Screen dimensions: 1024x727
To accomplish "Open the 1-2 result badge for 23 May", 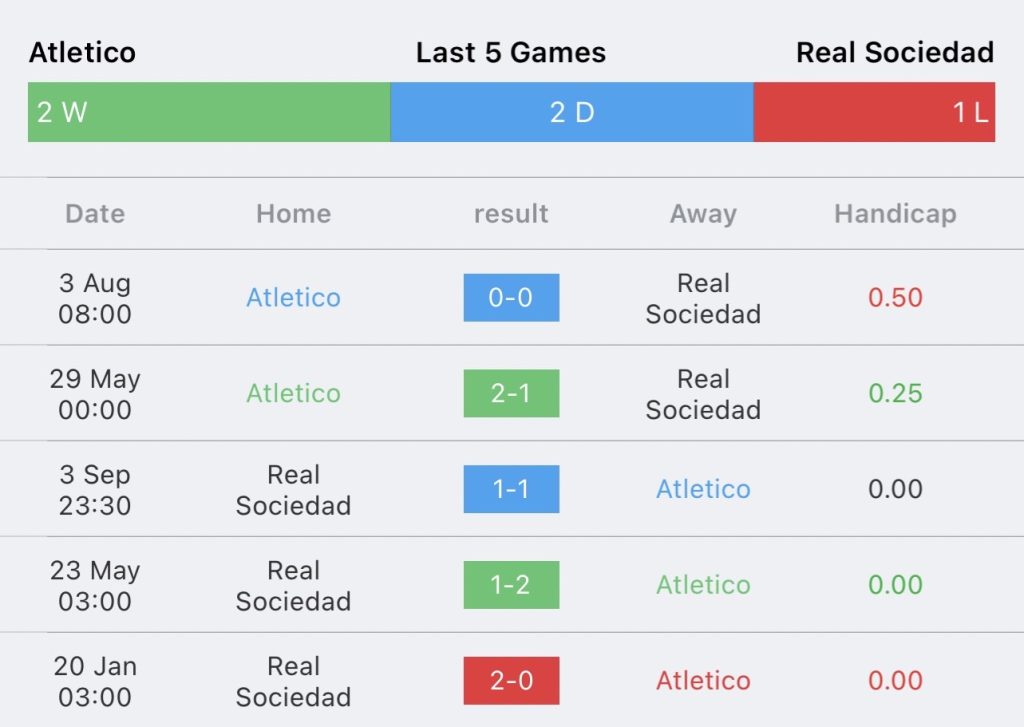I will (511, 585).
